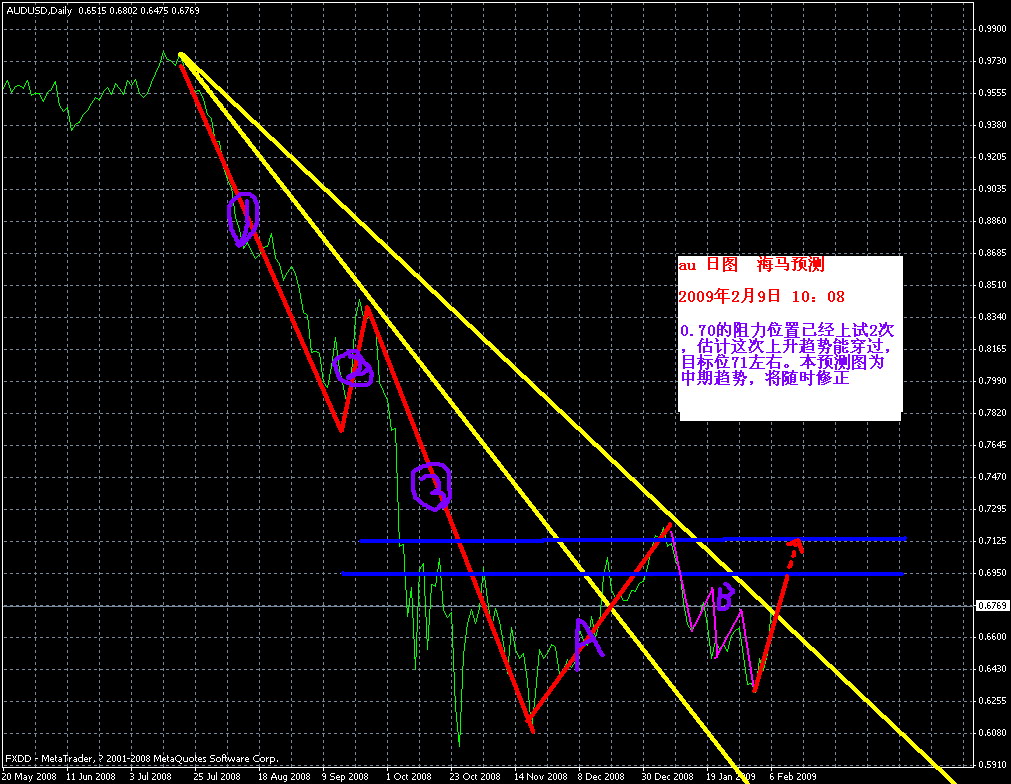Click the 0.8510 price axis label

pos(992,284)
